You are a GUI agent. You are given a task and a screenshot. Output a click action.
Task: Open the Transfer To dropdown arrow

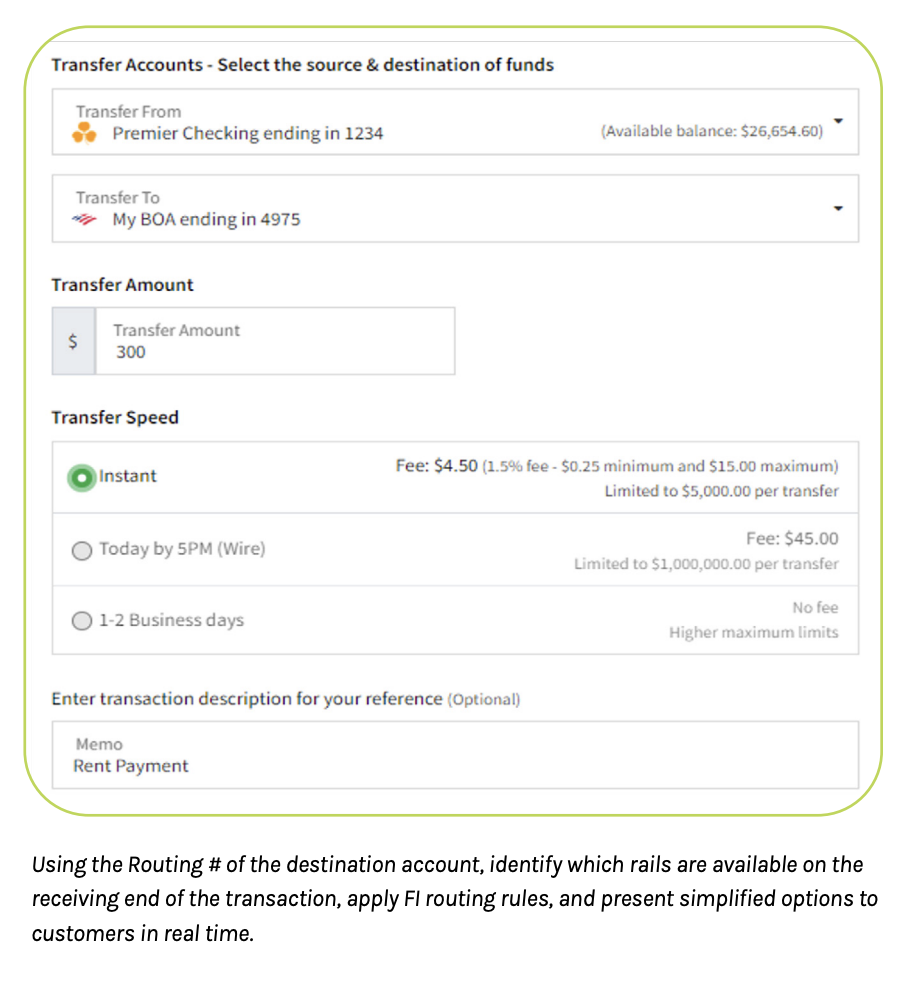pyautogui.click(x=838, y=208)
